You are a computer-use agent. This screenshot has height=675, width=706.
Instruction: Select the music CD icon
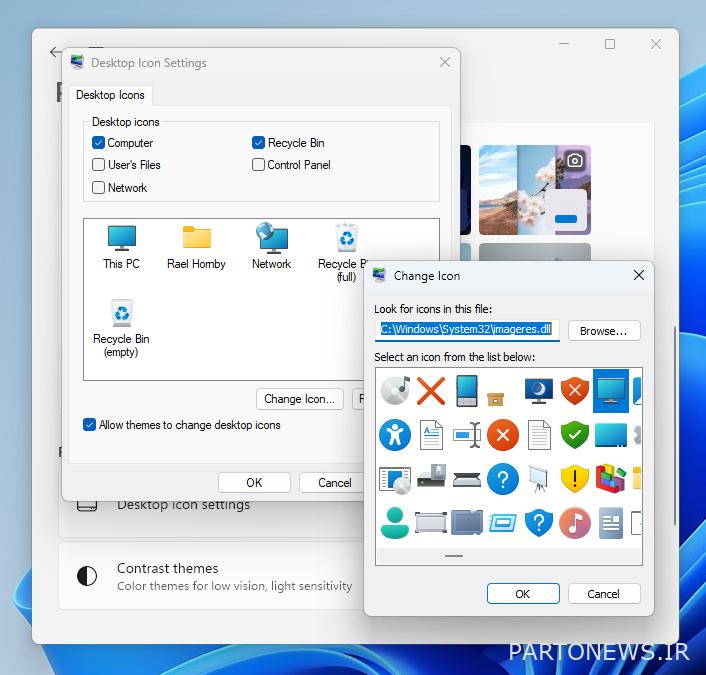[395, 389]
